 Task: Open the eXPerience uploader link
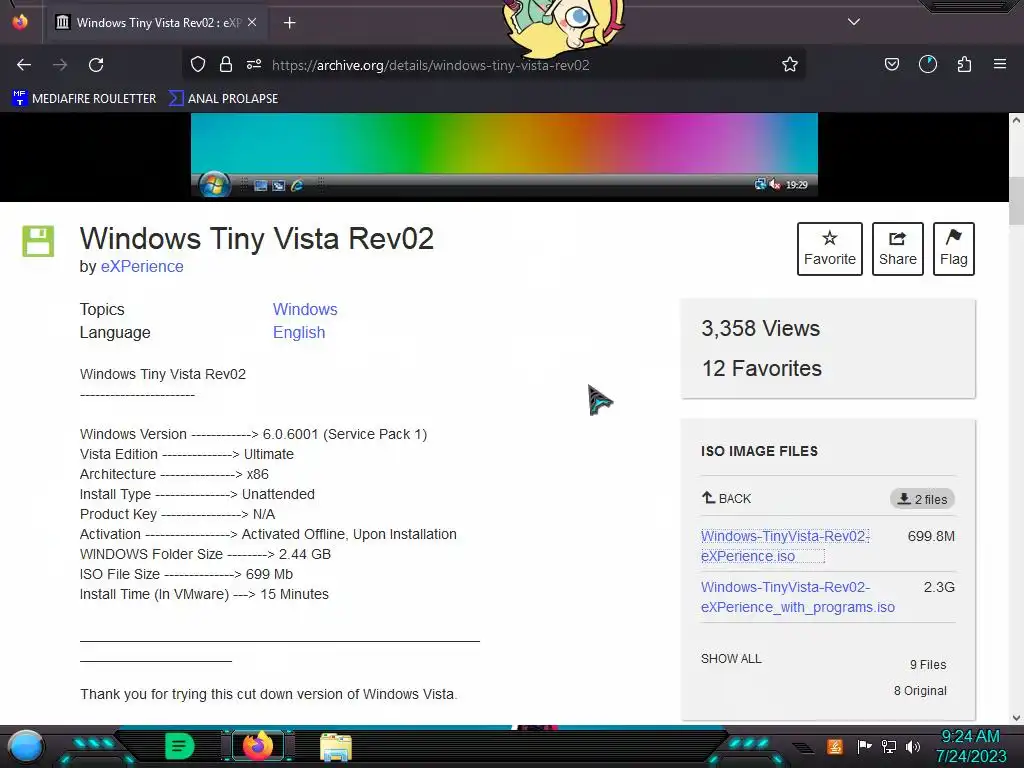pos(142,266)
